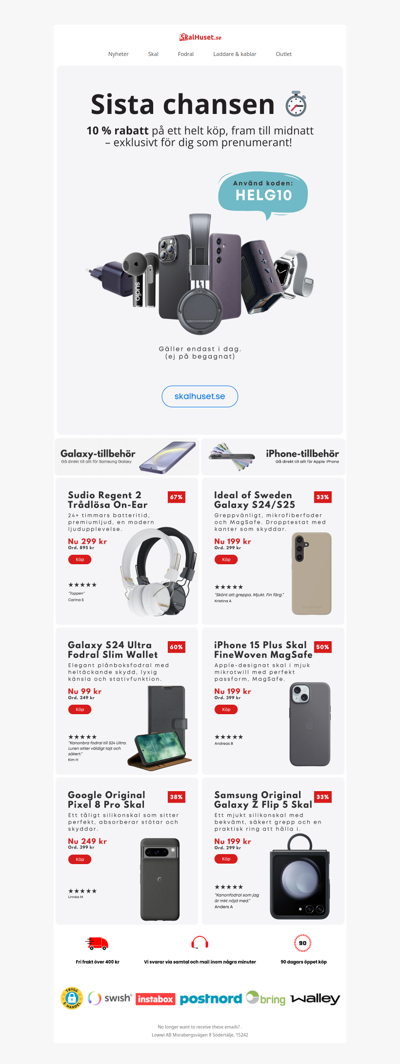
Task: Click the red headset support icon
Action: [200, 943]
